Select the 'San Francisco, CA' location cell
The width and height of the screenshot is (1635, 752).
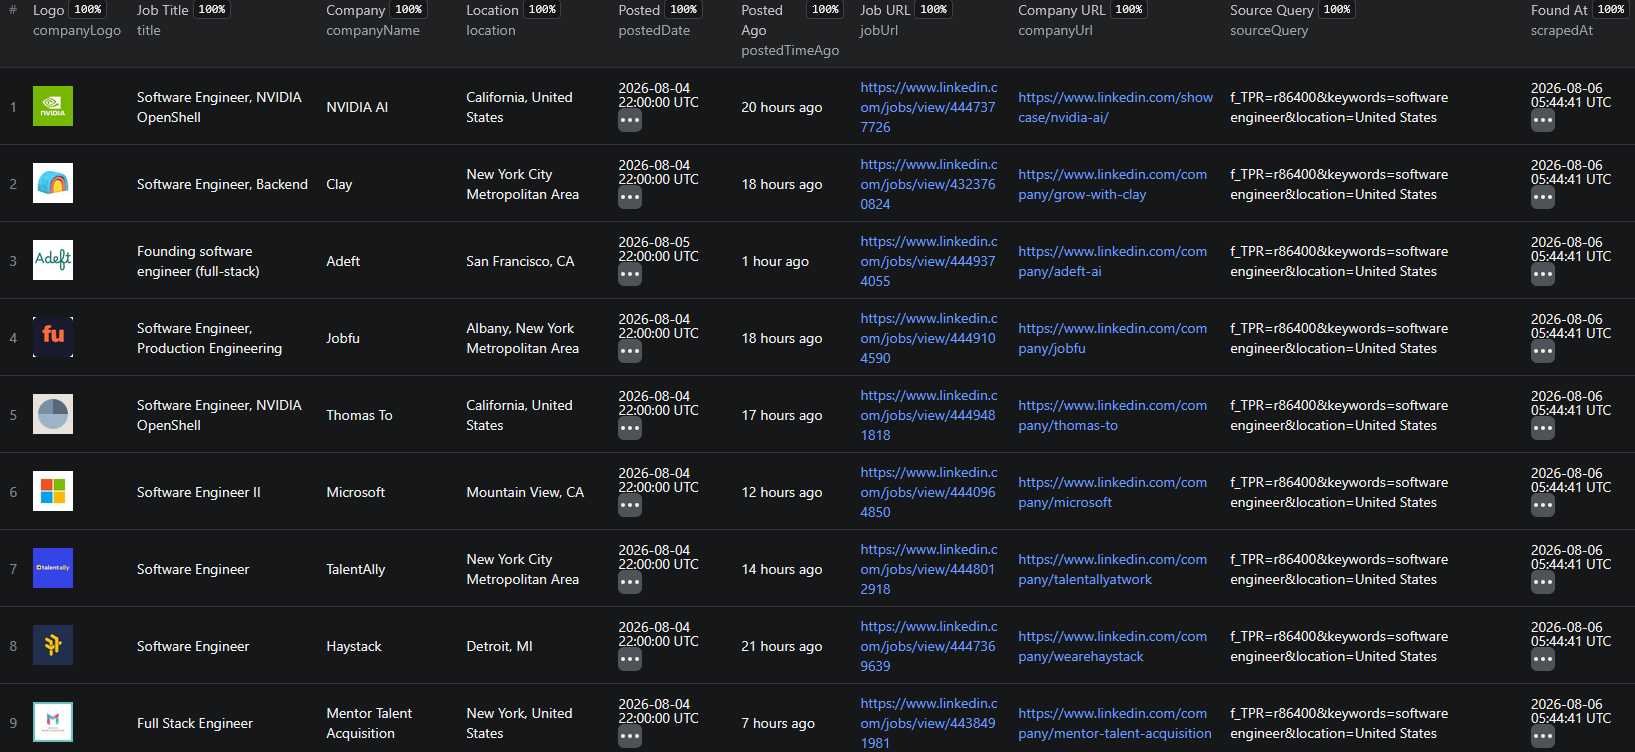pyautogui.click(x=520, y=261)
